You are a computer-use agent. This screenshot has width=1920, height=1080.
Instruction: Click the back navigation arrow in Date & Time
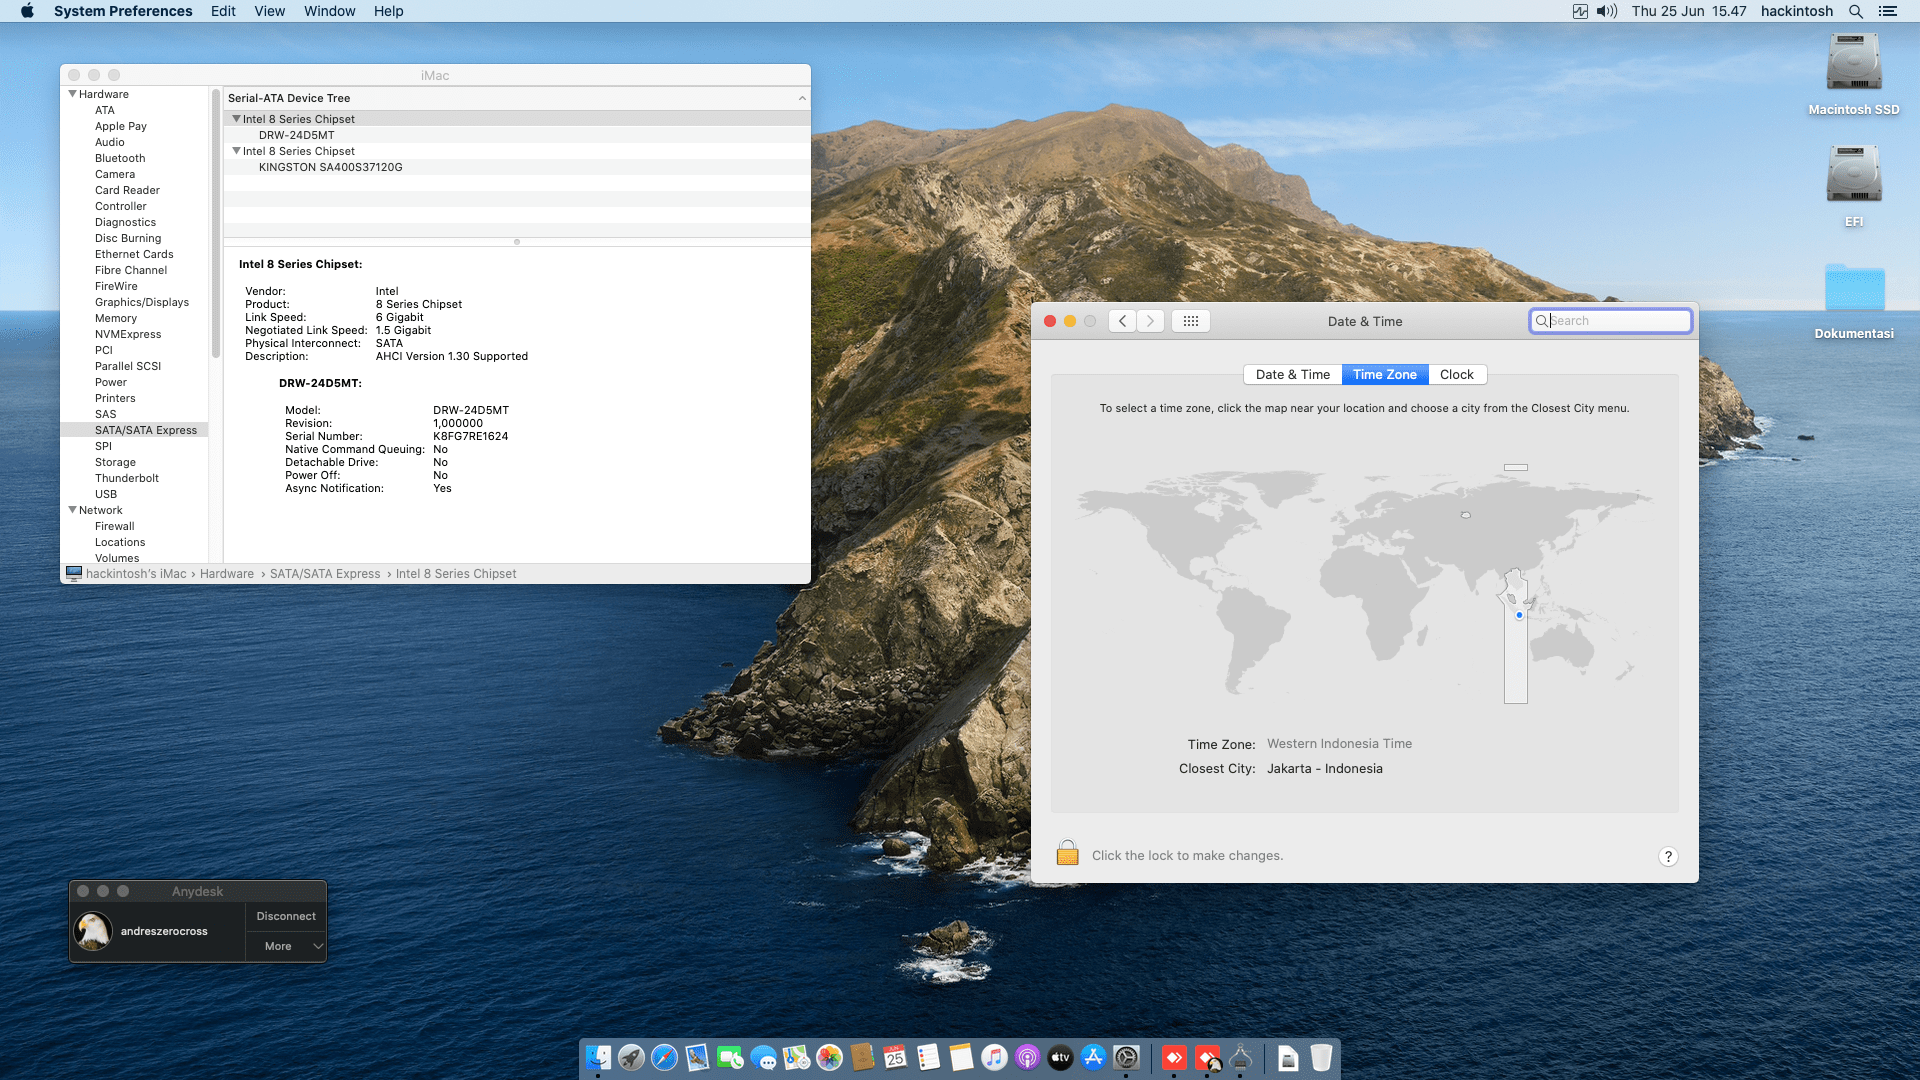coord(1122,321)
